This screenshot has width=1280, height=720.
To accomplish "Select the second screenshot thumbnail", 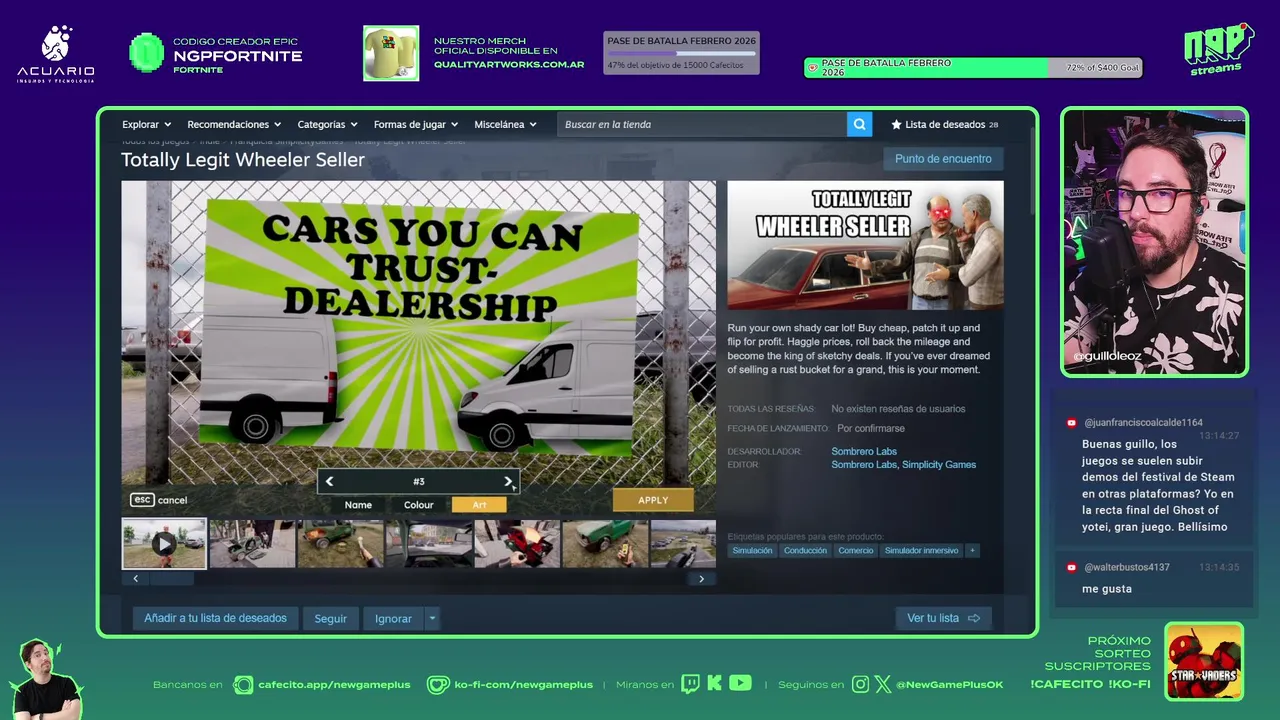I will click(252, 543).
